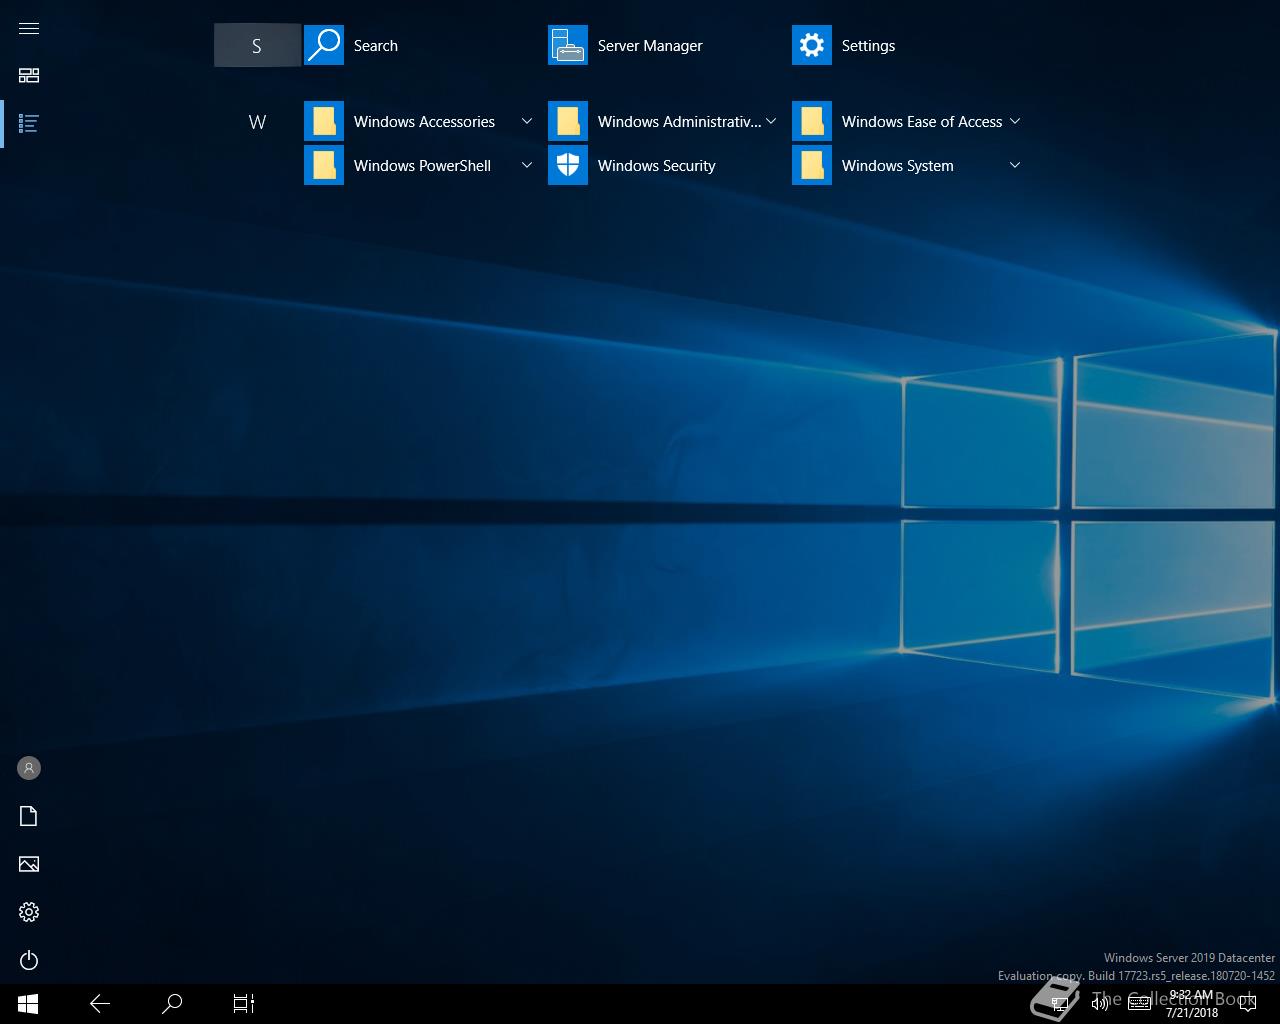
Task: Launch Settings app gear tile
Action: [x=812, y=45]
